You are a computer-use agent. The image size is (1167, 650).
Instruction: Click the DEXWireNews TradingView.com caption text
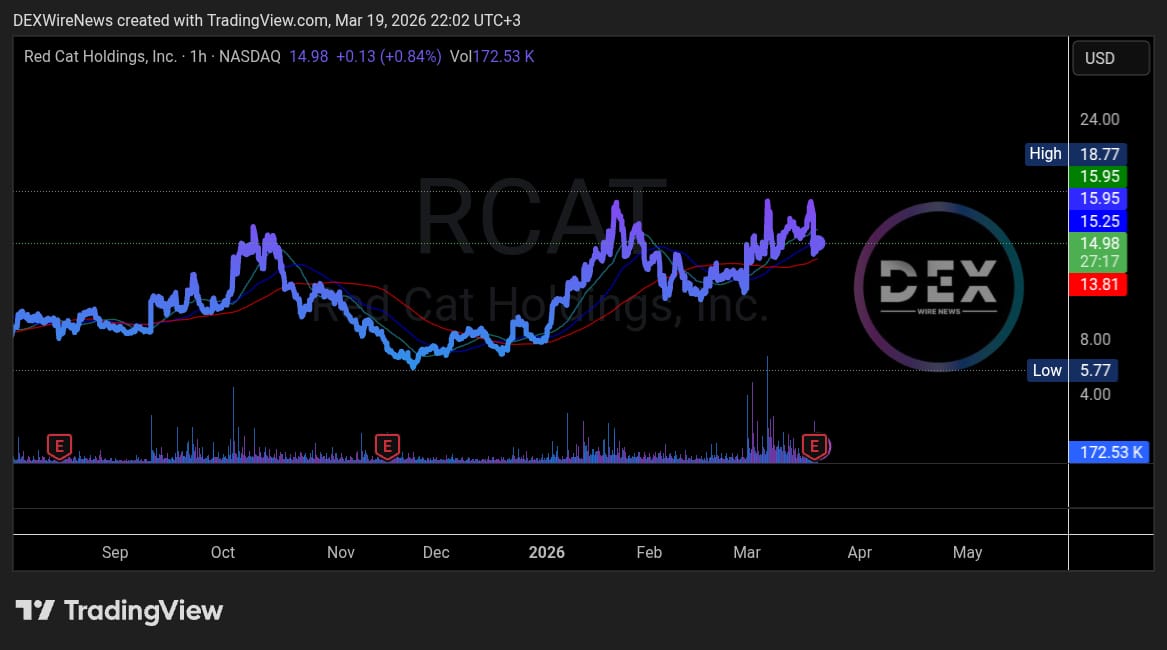266,20
